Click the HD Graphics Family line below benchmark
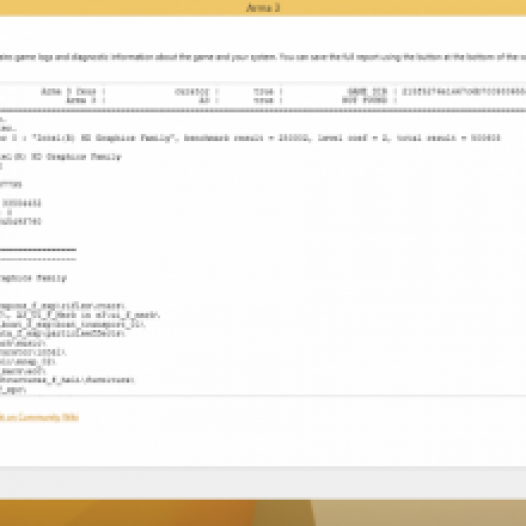This screenshot has height=526, width=526. click(61, 157)
